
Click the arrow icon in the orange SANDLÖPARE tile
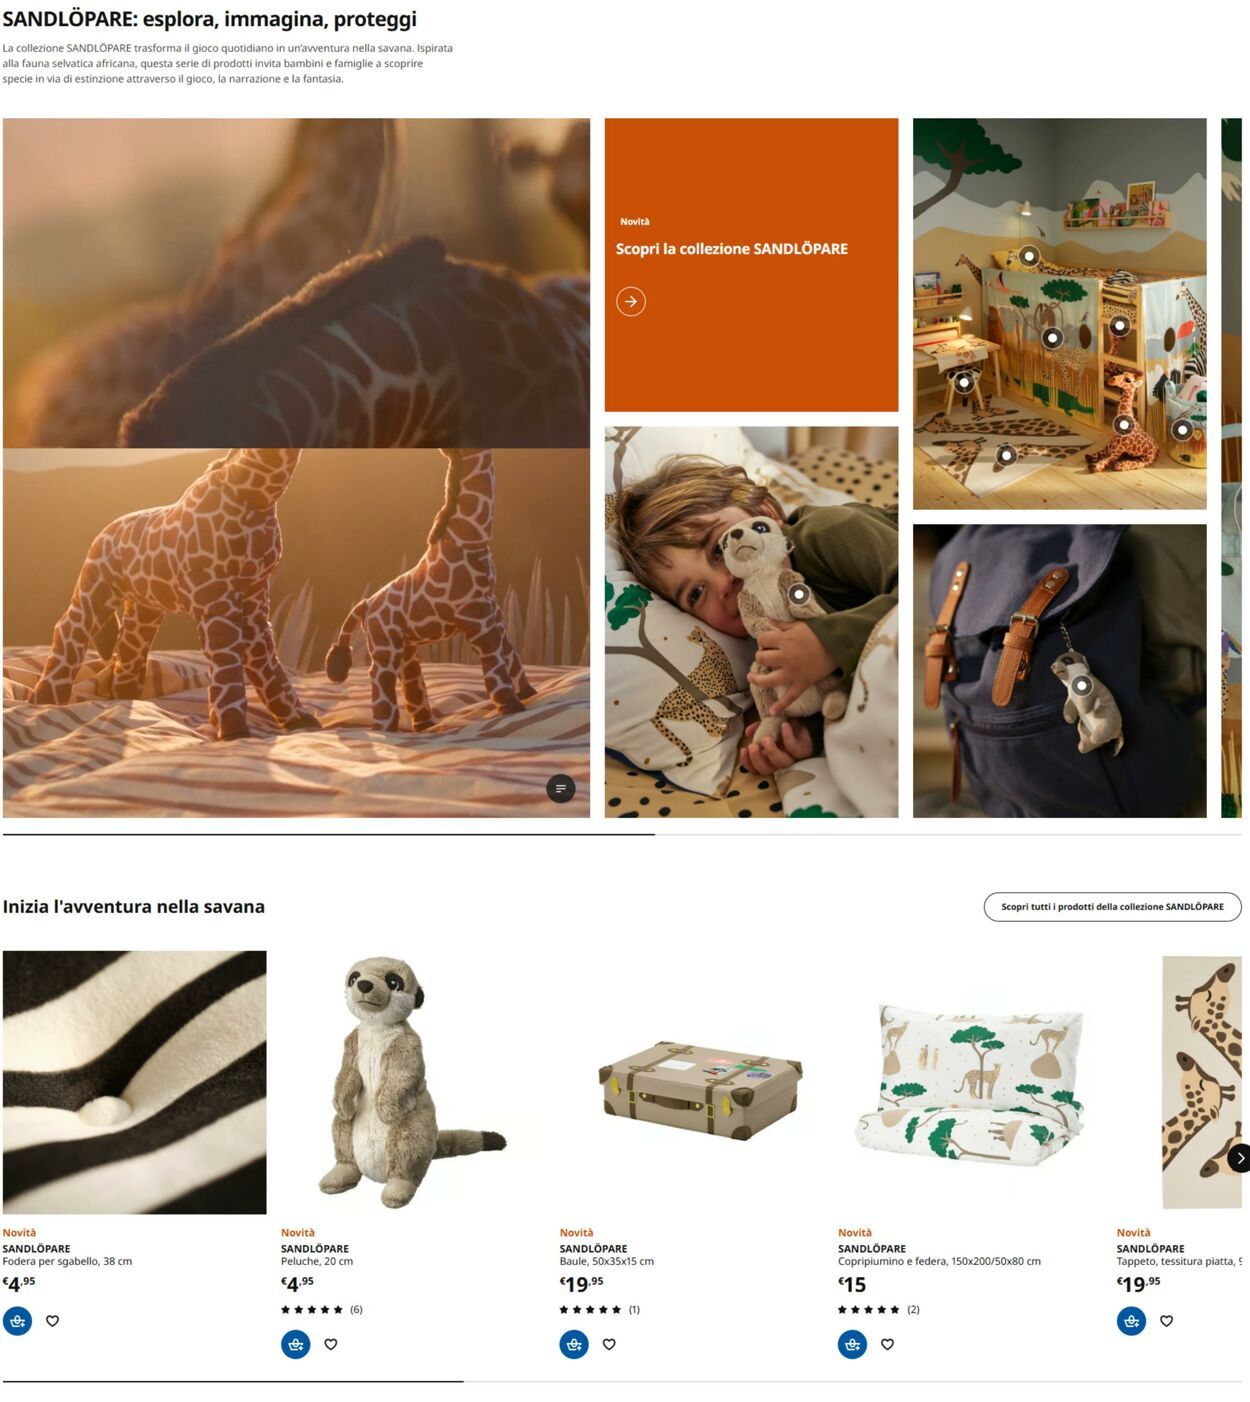[631, 301]
